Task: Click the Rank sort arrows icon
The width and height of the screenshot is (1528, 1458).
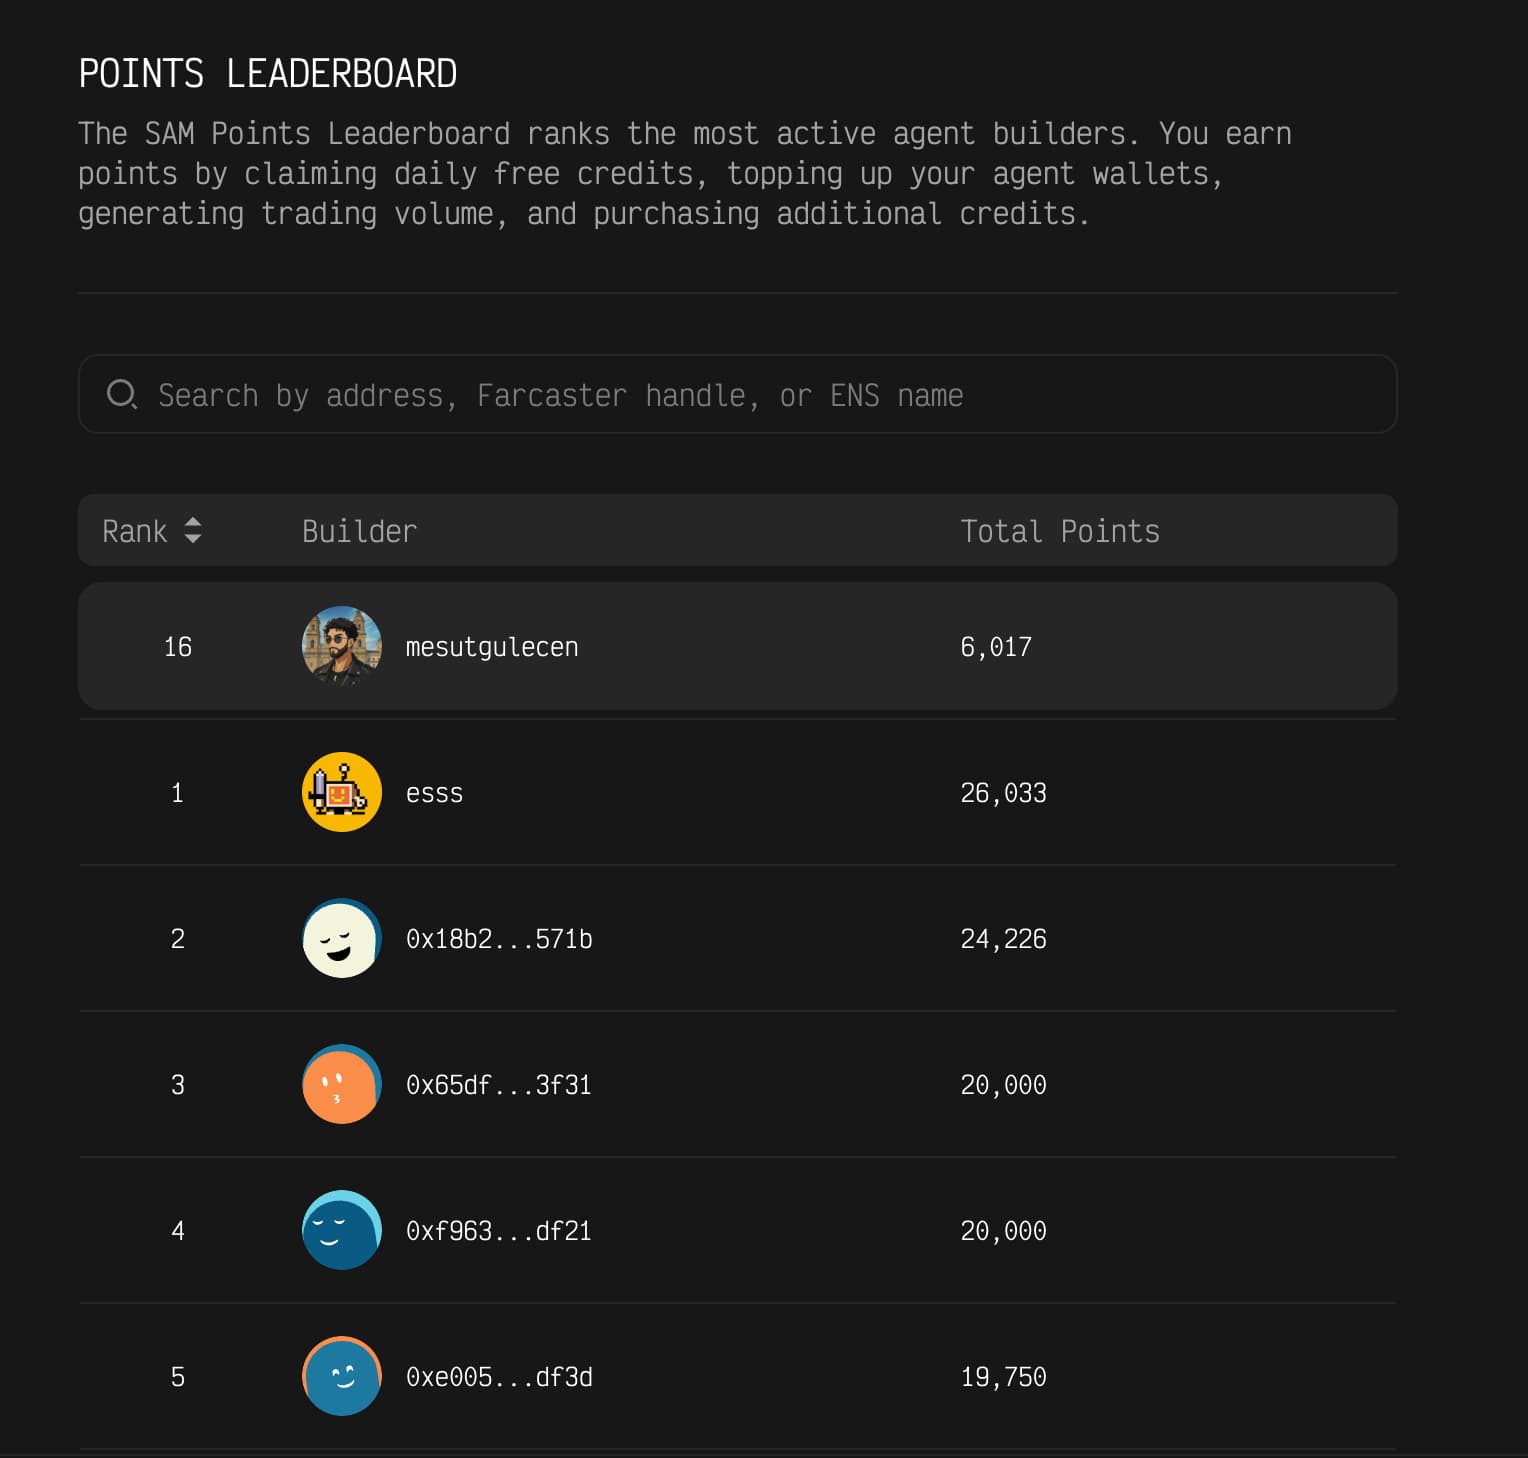Action: pos(193,530)
